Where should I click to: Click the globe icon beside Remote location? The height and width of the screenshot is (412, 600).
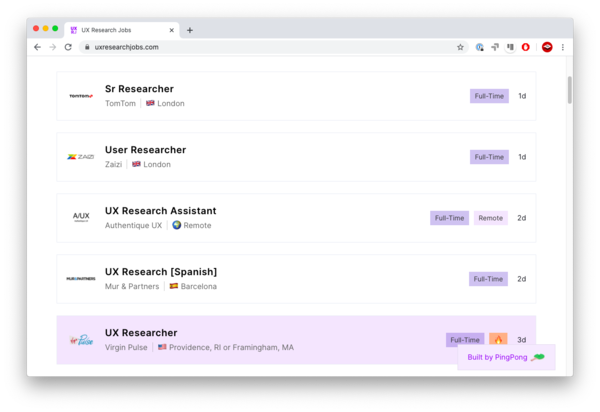(x=176, y=225)
